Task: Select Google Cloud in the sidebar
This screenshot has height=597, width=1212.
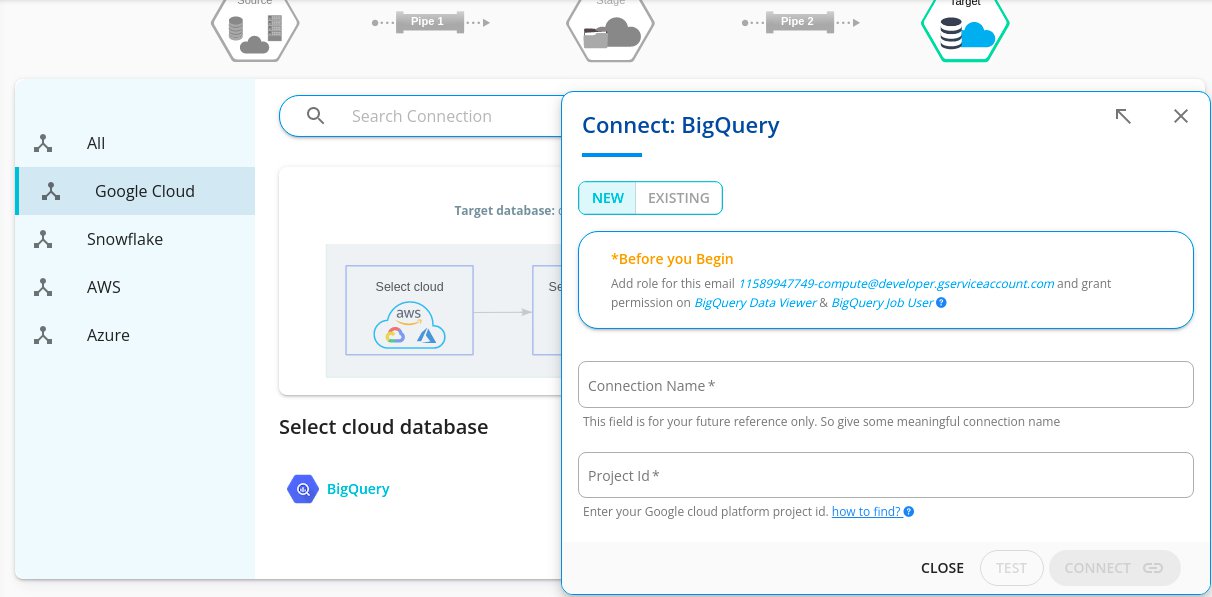Action: tap(135, 191)
